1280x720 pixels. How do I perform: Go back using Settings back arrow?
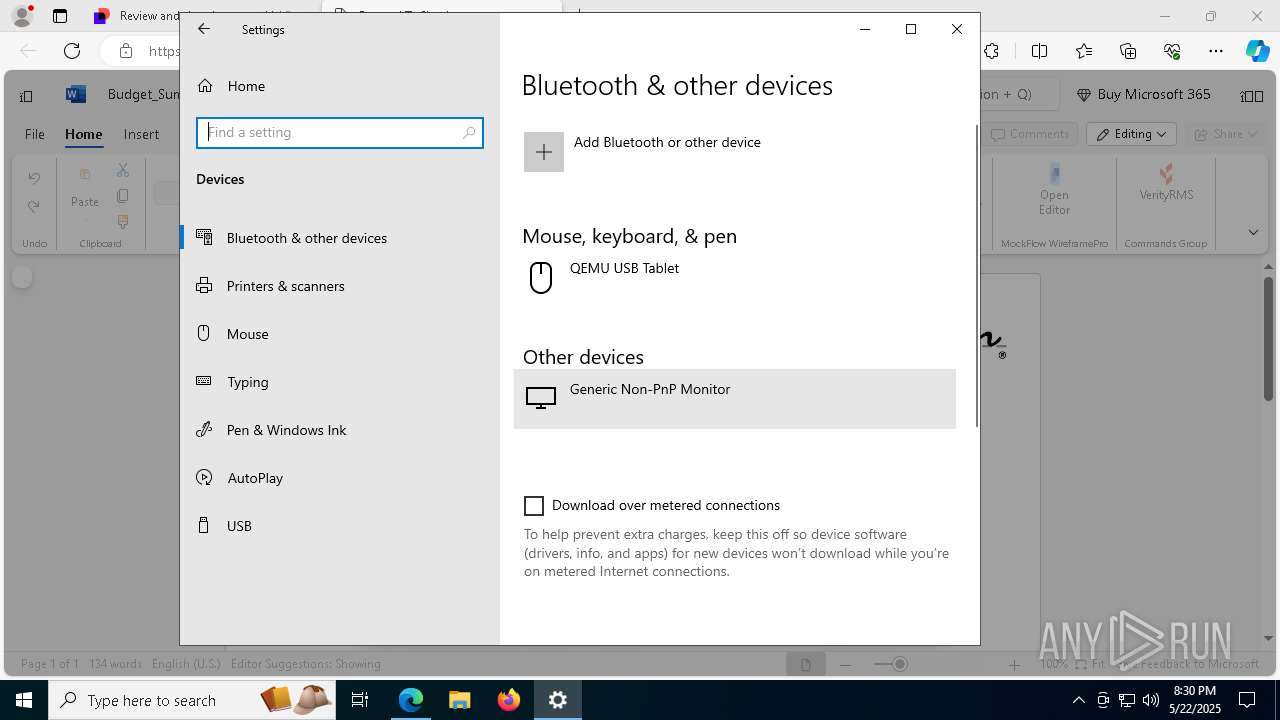[204, 29]
